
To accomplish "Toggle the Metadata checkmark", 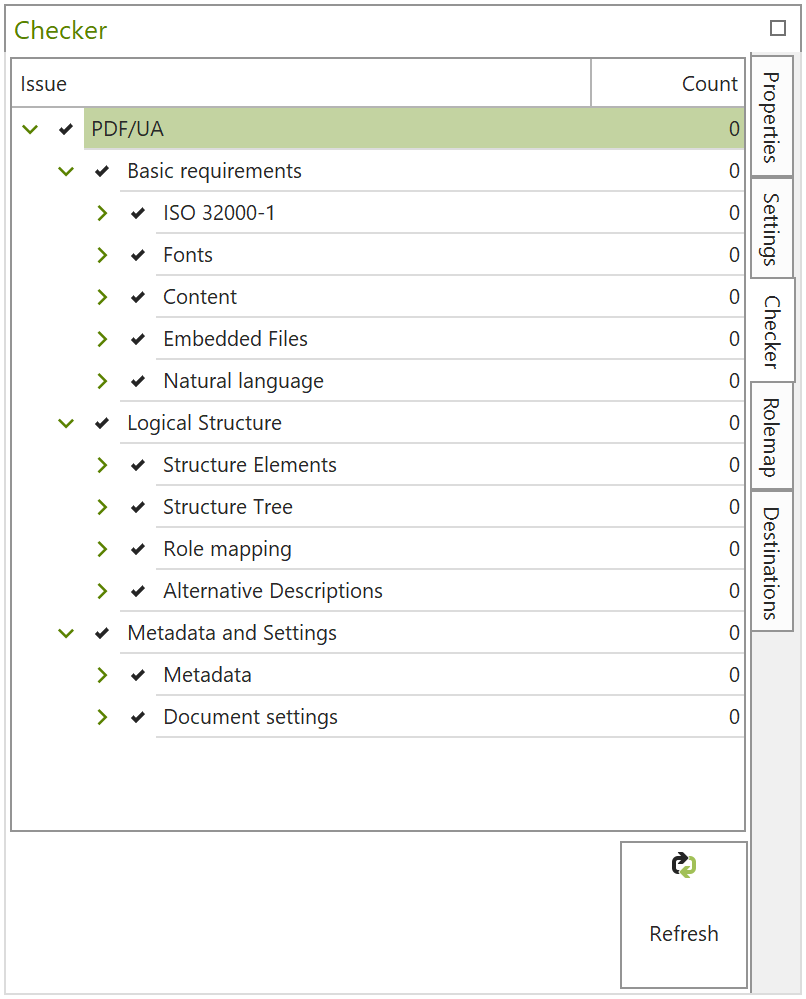I will point(138,675).
